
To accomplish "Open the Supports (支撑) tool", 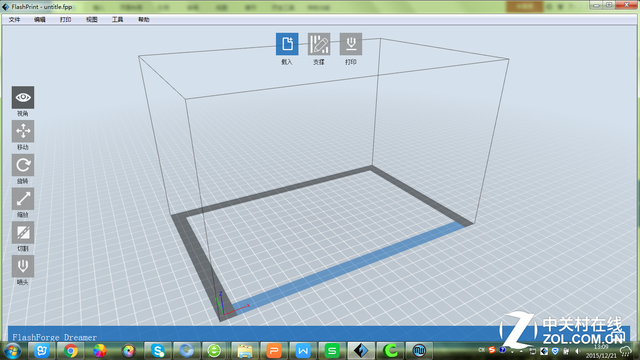I will 319,44.
